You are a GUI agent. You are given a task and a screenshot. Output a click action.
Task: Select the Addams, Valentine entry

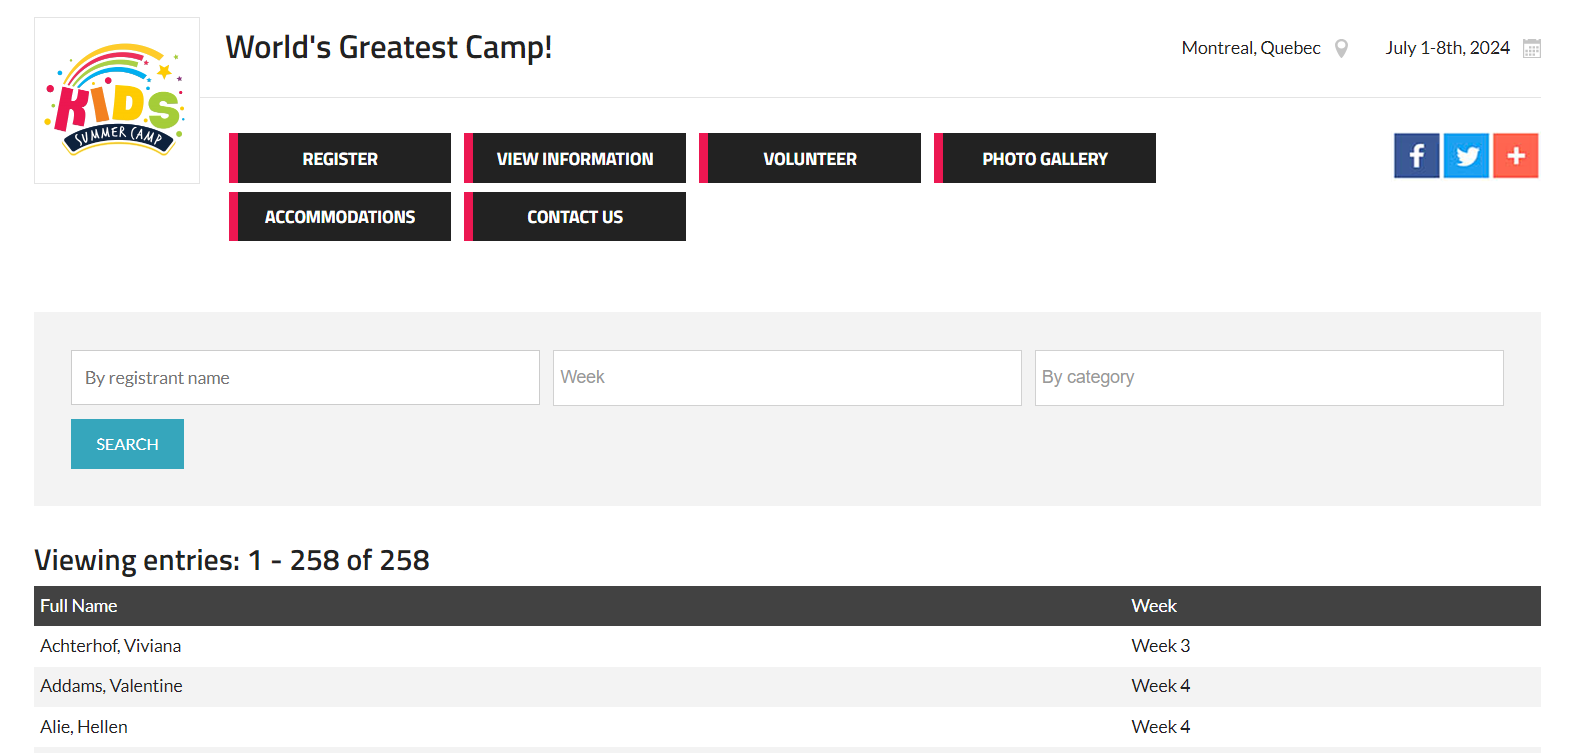(112, 686)
